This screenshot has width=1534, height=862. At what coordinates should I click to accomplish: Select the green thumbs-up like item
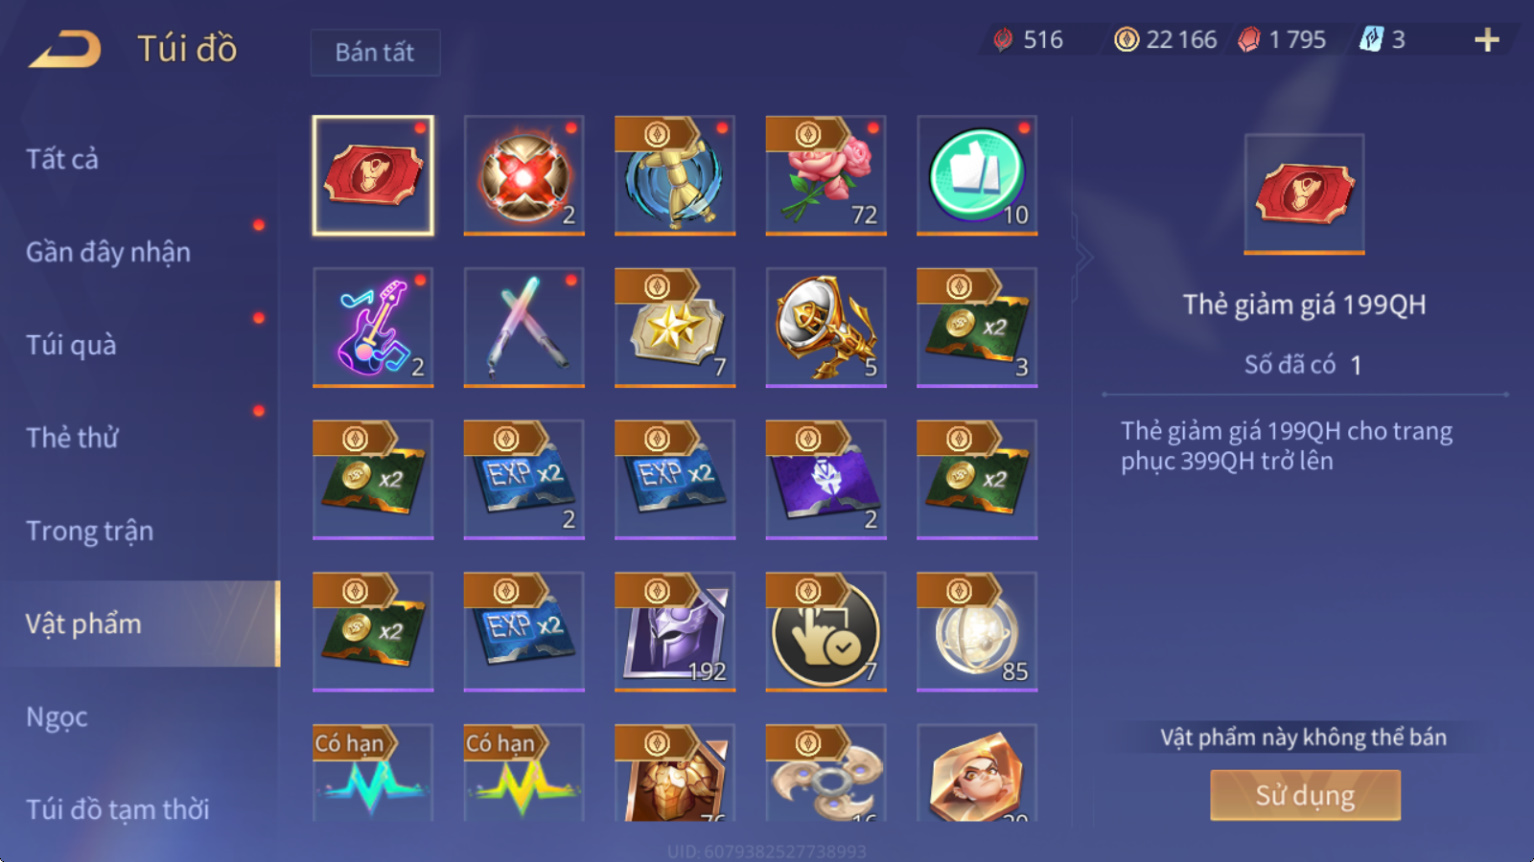click(977, 176)
